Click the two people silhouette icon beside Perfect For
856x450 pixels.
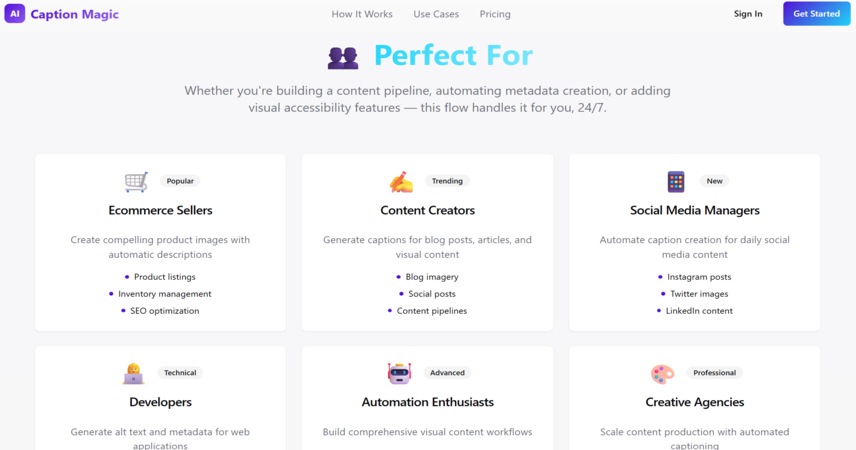(x=343, y=57)
